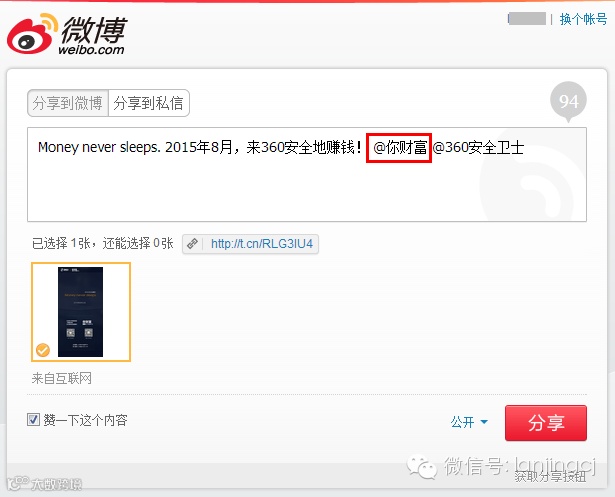Viewport: 615px width, 497px height.
Task: Click the orange checkmark on selected image
Action: (43, 350)
